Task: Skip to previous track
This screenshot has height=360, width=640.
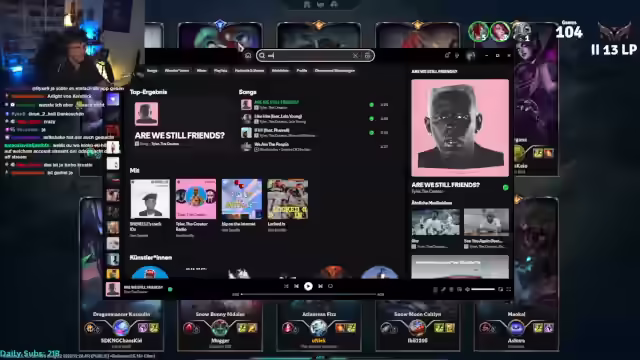Action: click(x=296, y=286)
